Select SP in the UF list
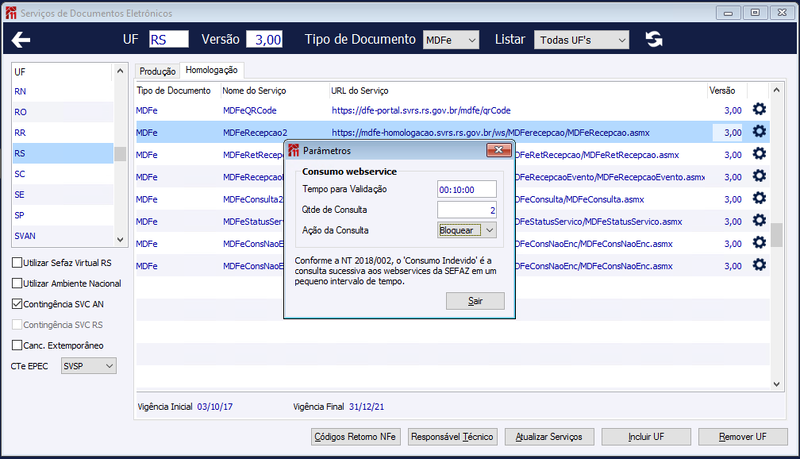This screenshot has width=800, height=459. click(x=63, y=215)
